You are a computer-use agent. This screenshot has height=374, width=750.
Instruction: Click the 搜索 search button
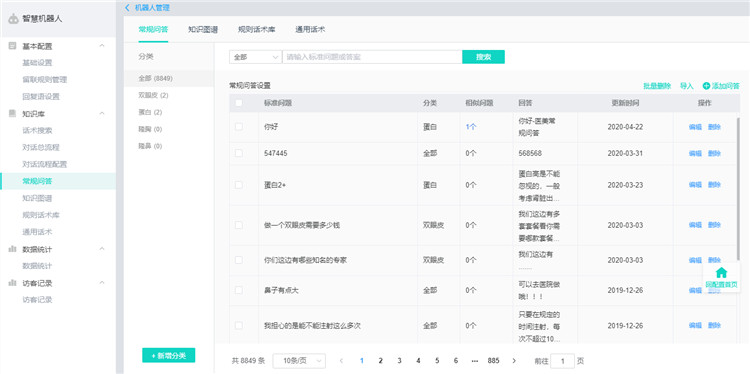coord(483,57)
